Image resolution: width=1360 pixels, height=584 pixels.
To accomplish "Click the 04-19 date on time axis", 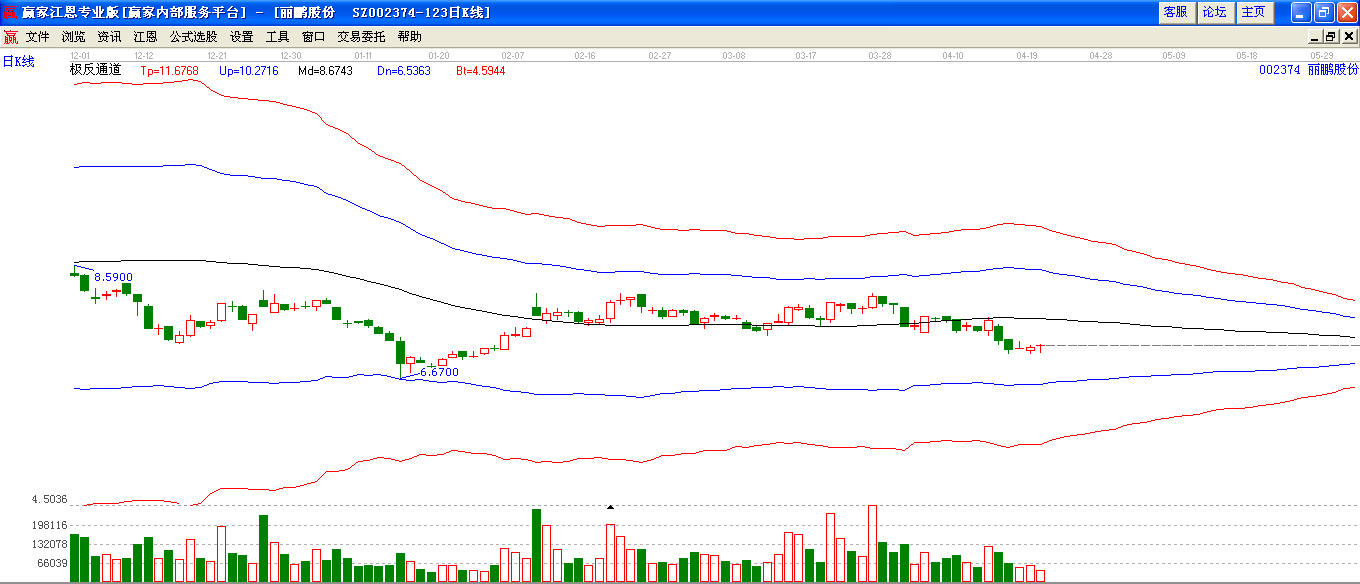I will (1027, 56).
